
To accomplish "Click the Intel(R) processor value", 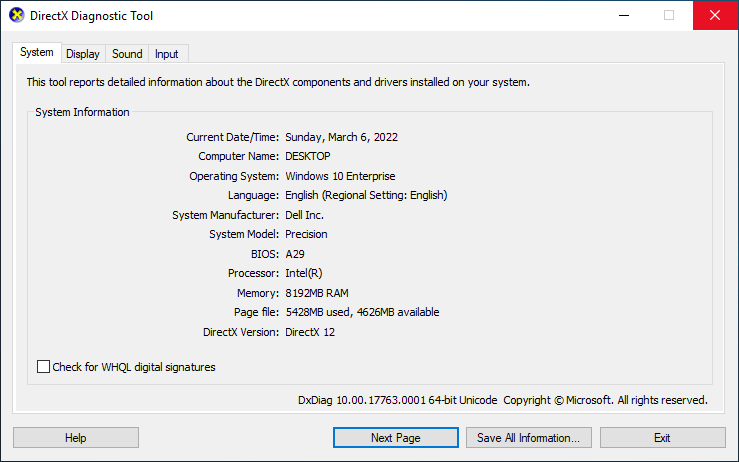I will (x=304, y=273).
